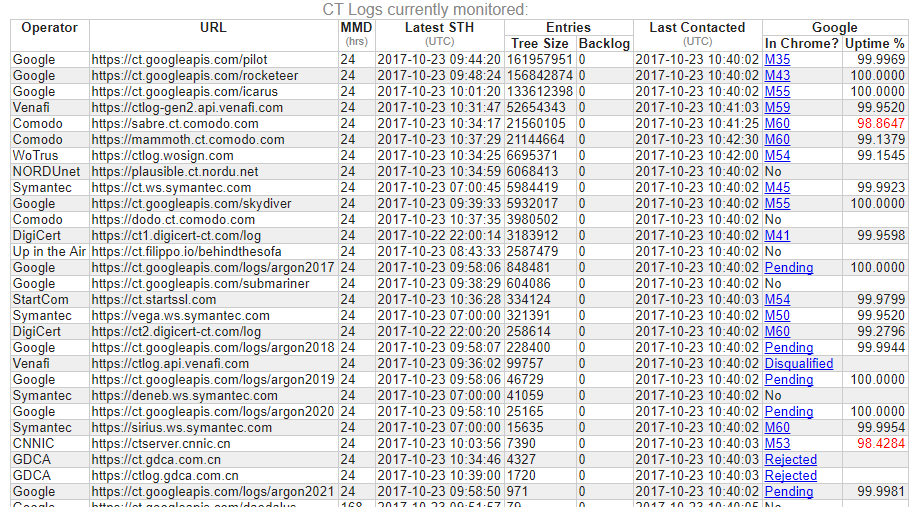The height and width of the screenshot is (507, 917).
Task: Click the last contacted time 2017-10-23 10:42:30
Action: click(697, 140)
